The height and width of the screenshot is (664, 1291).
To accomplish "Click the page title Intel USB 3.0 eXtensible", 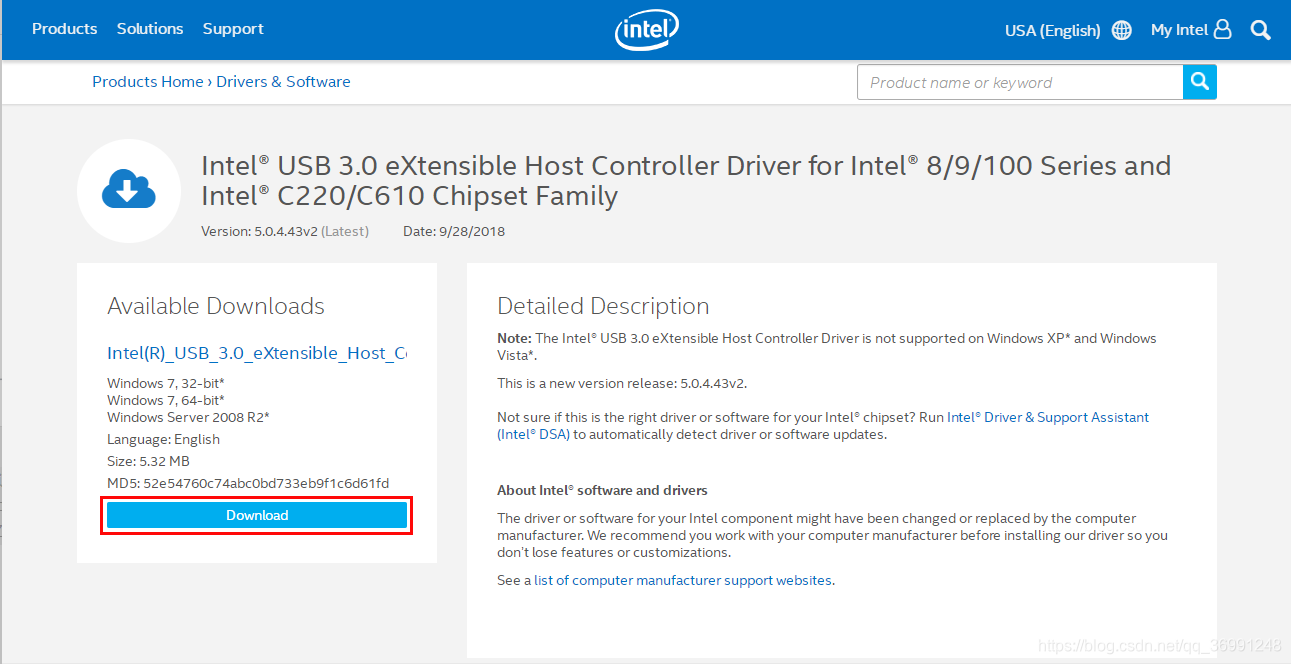I will coord(686,180).
